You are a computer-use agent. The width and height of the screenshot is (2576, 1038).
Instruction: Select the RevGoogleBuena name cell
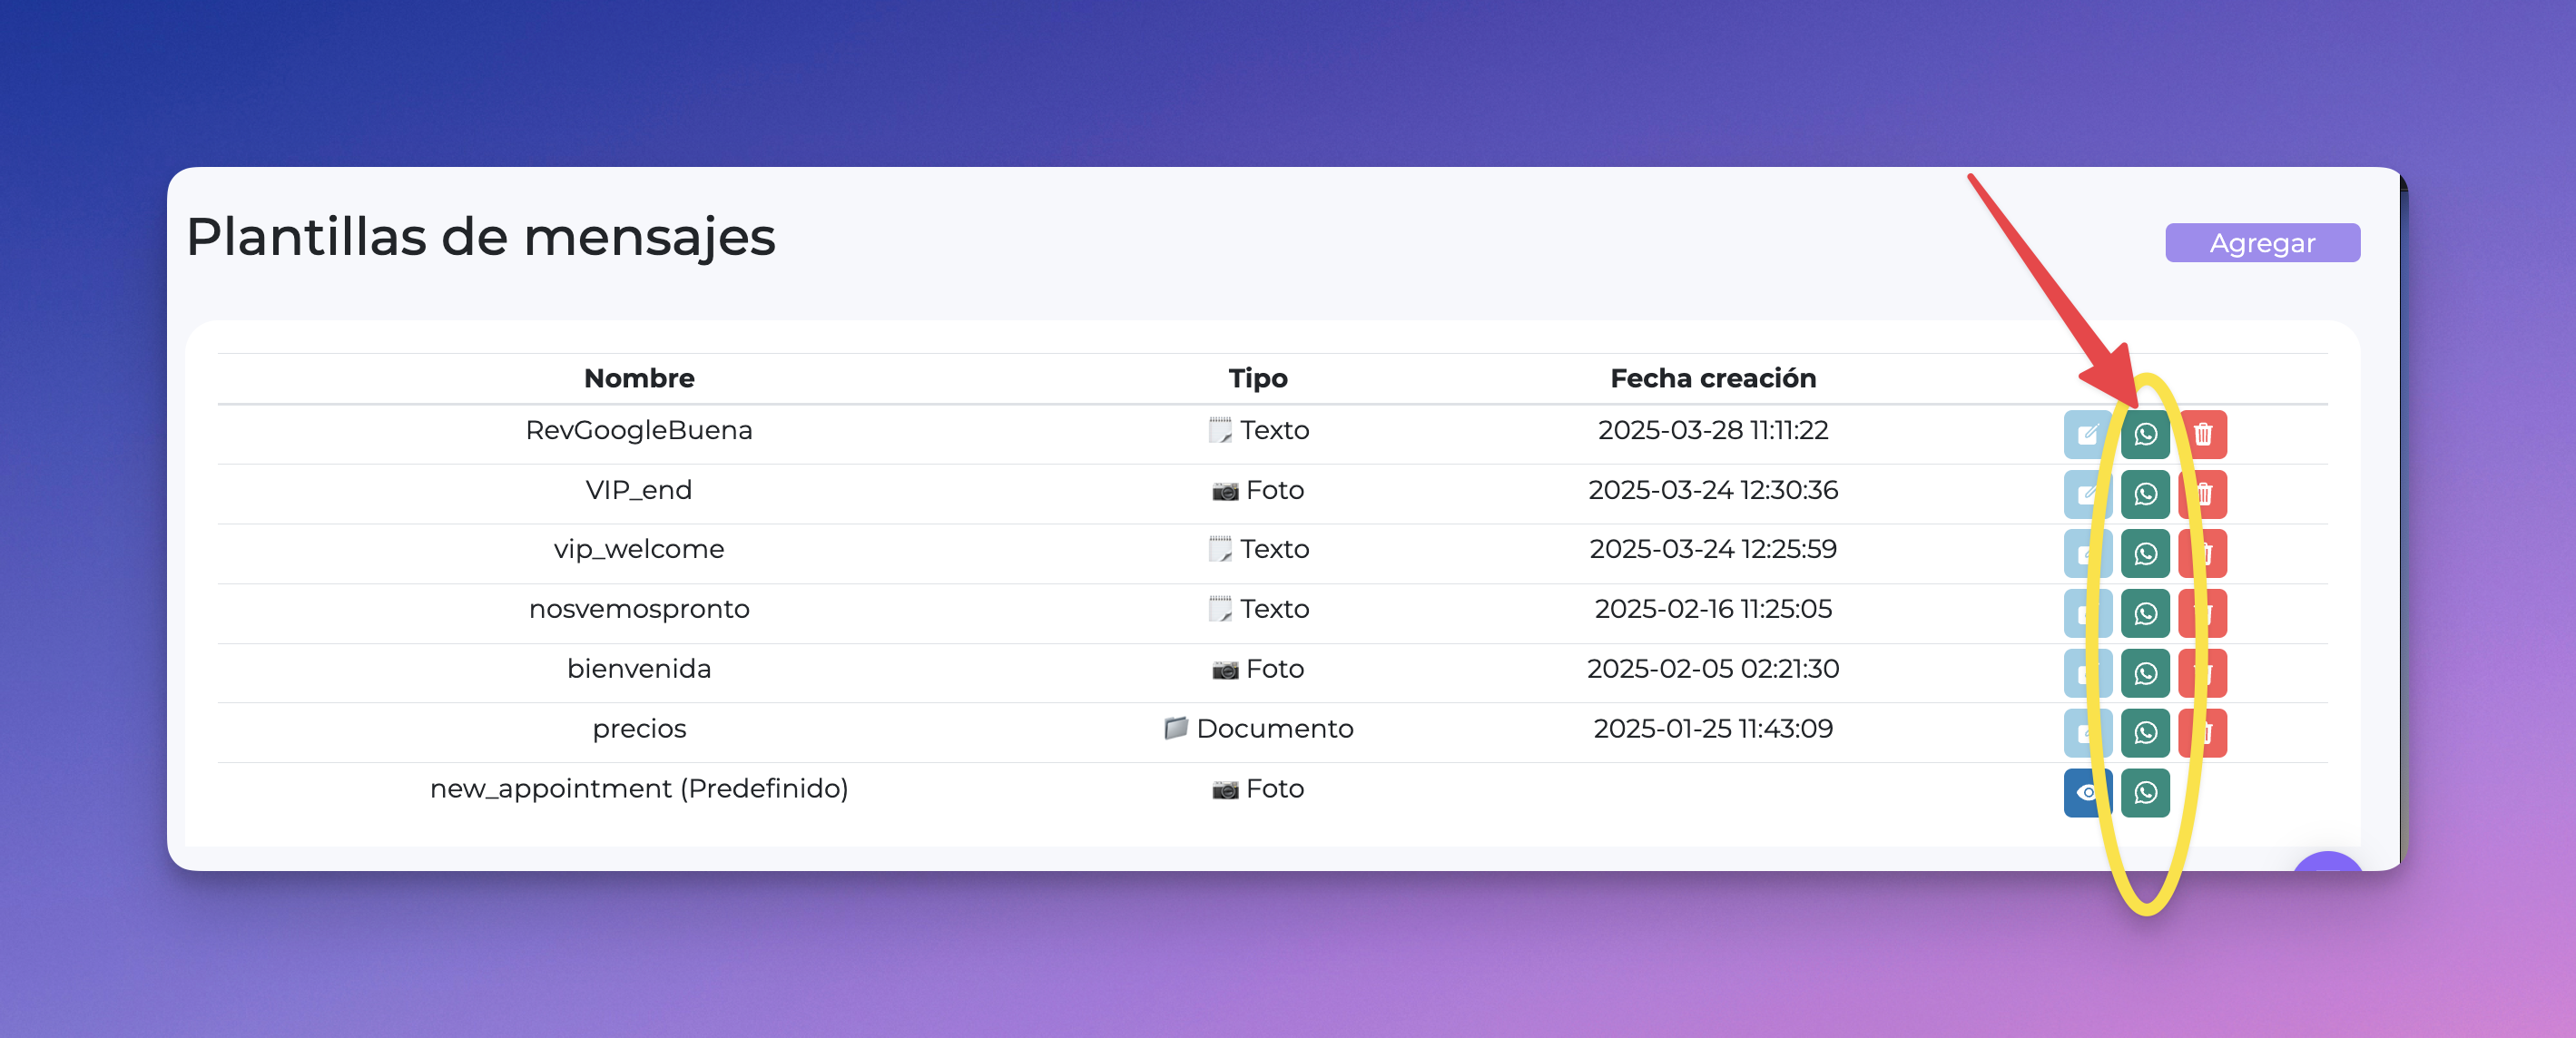[639, 430]
